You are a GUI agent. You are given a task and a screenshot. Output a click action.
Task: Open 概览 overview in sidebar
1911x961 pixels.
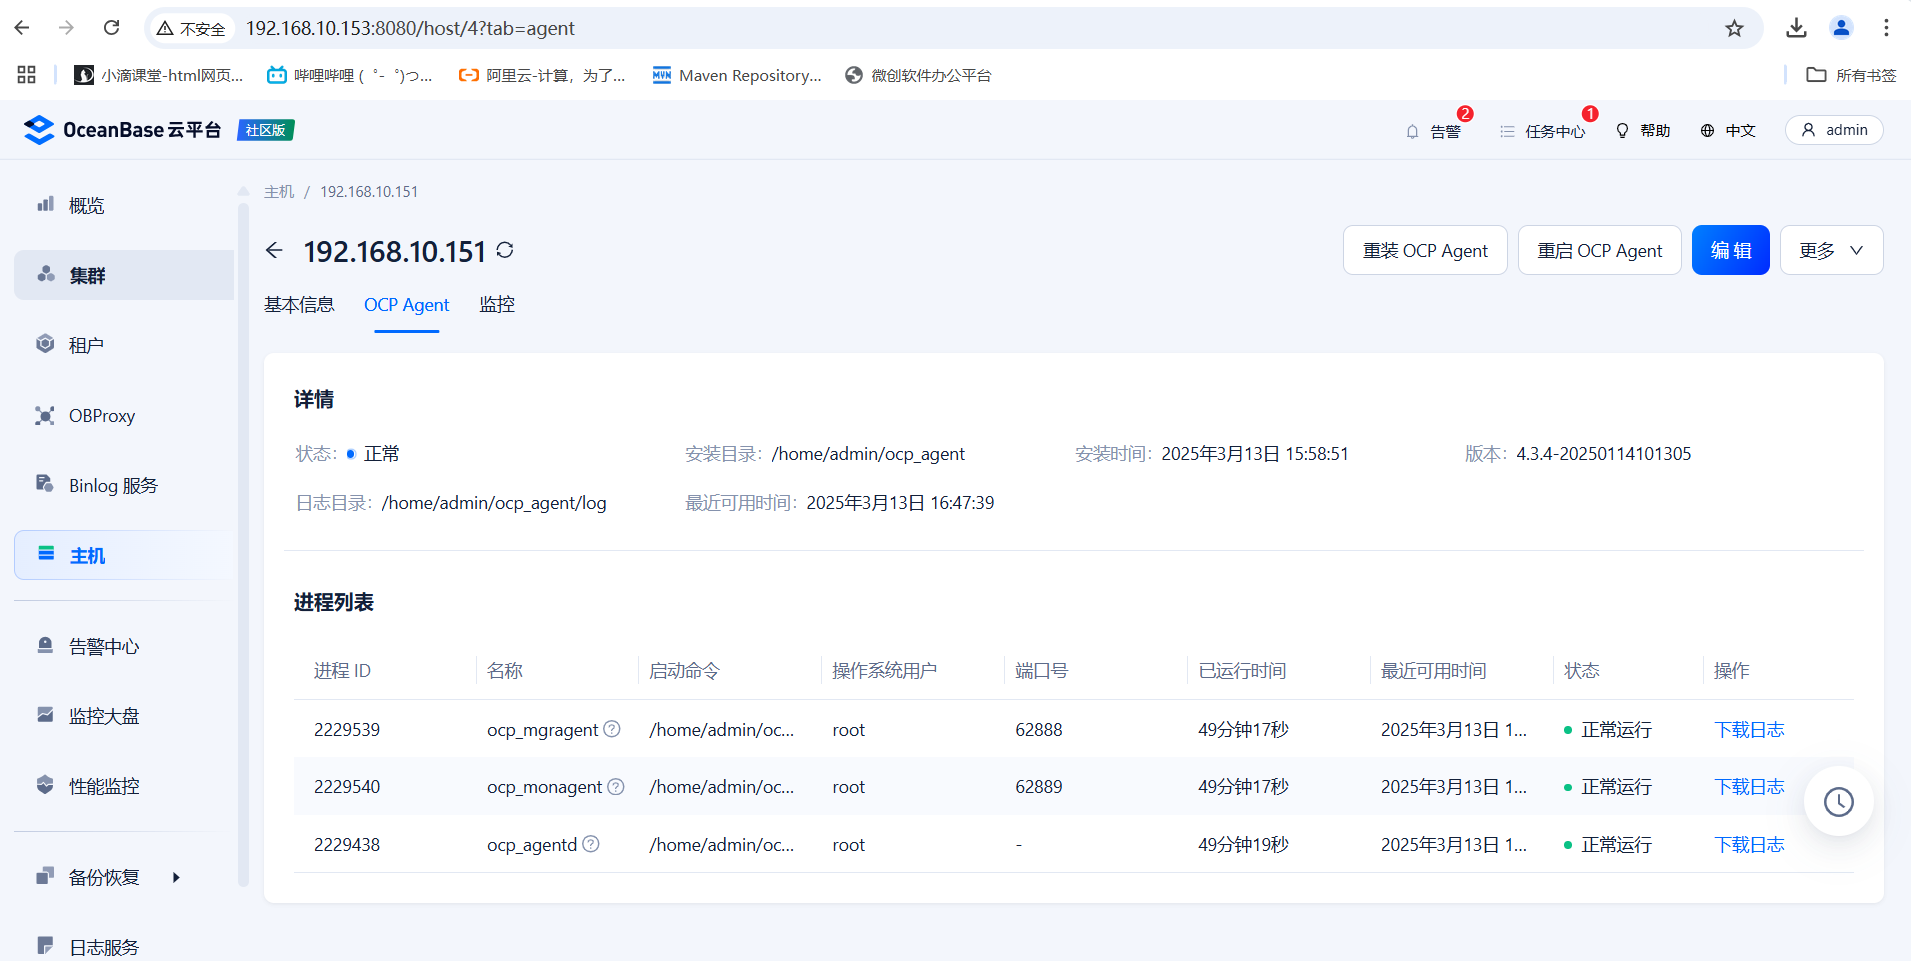coord(124,205)
